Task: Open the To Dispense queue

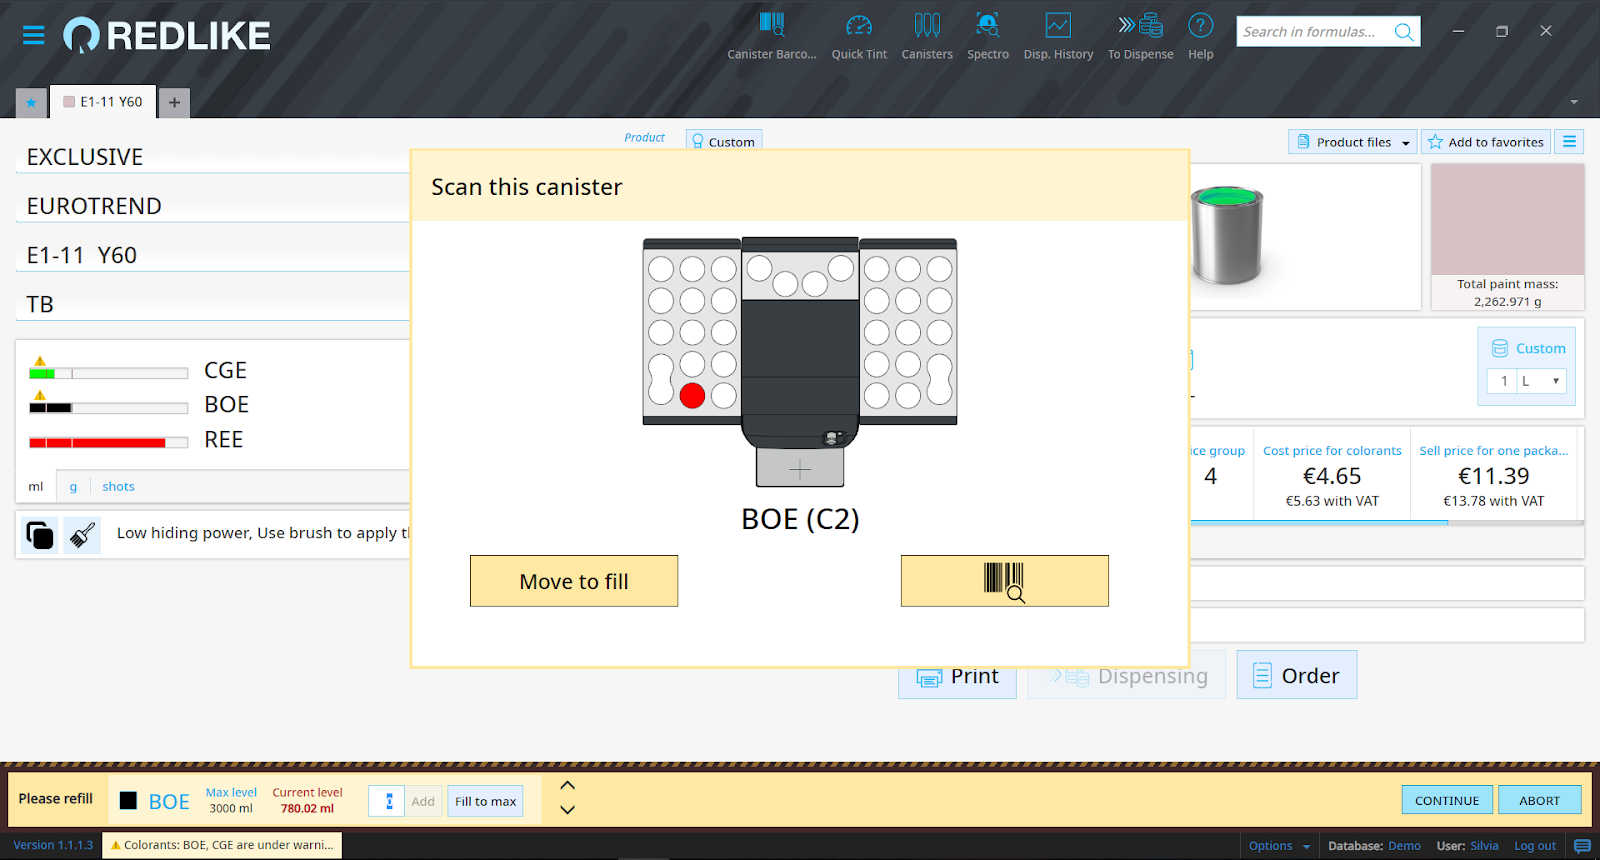Action: click(x=1140, y=36)
